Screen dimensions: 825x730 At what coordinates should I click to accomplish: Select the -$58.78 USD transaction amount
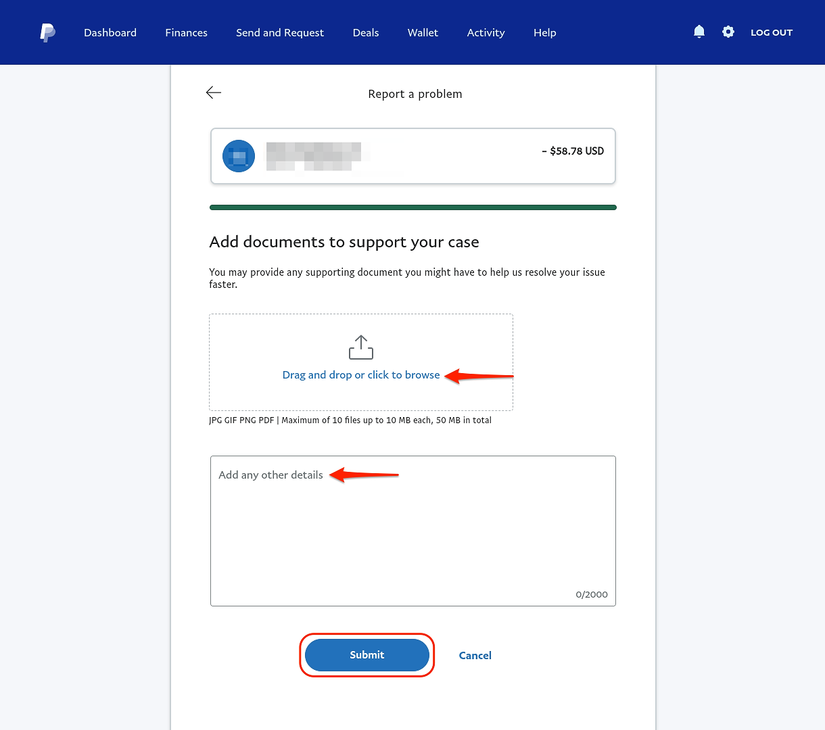(573, 152)
